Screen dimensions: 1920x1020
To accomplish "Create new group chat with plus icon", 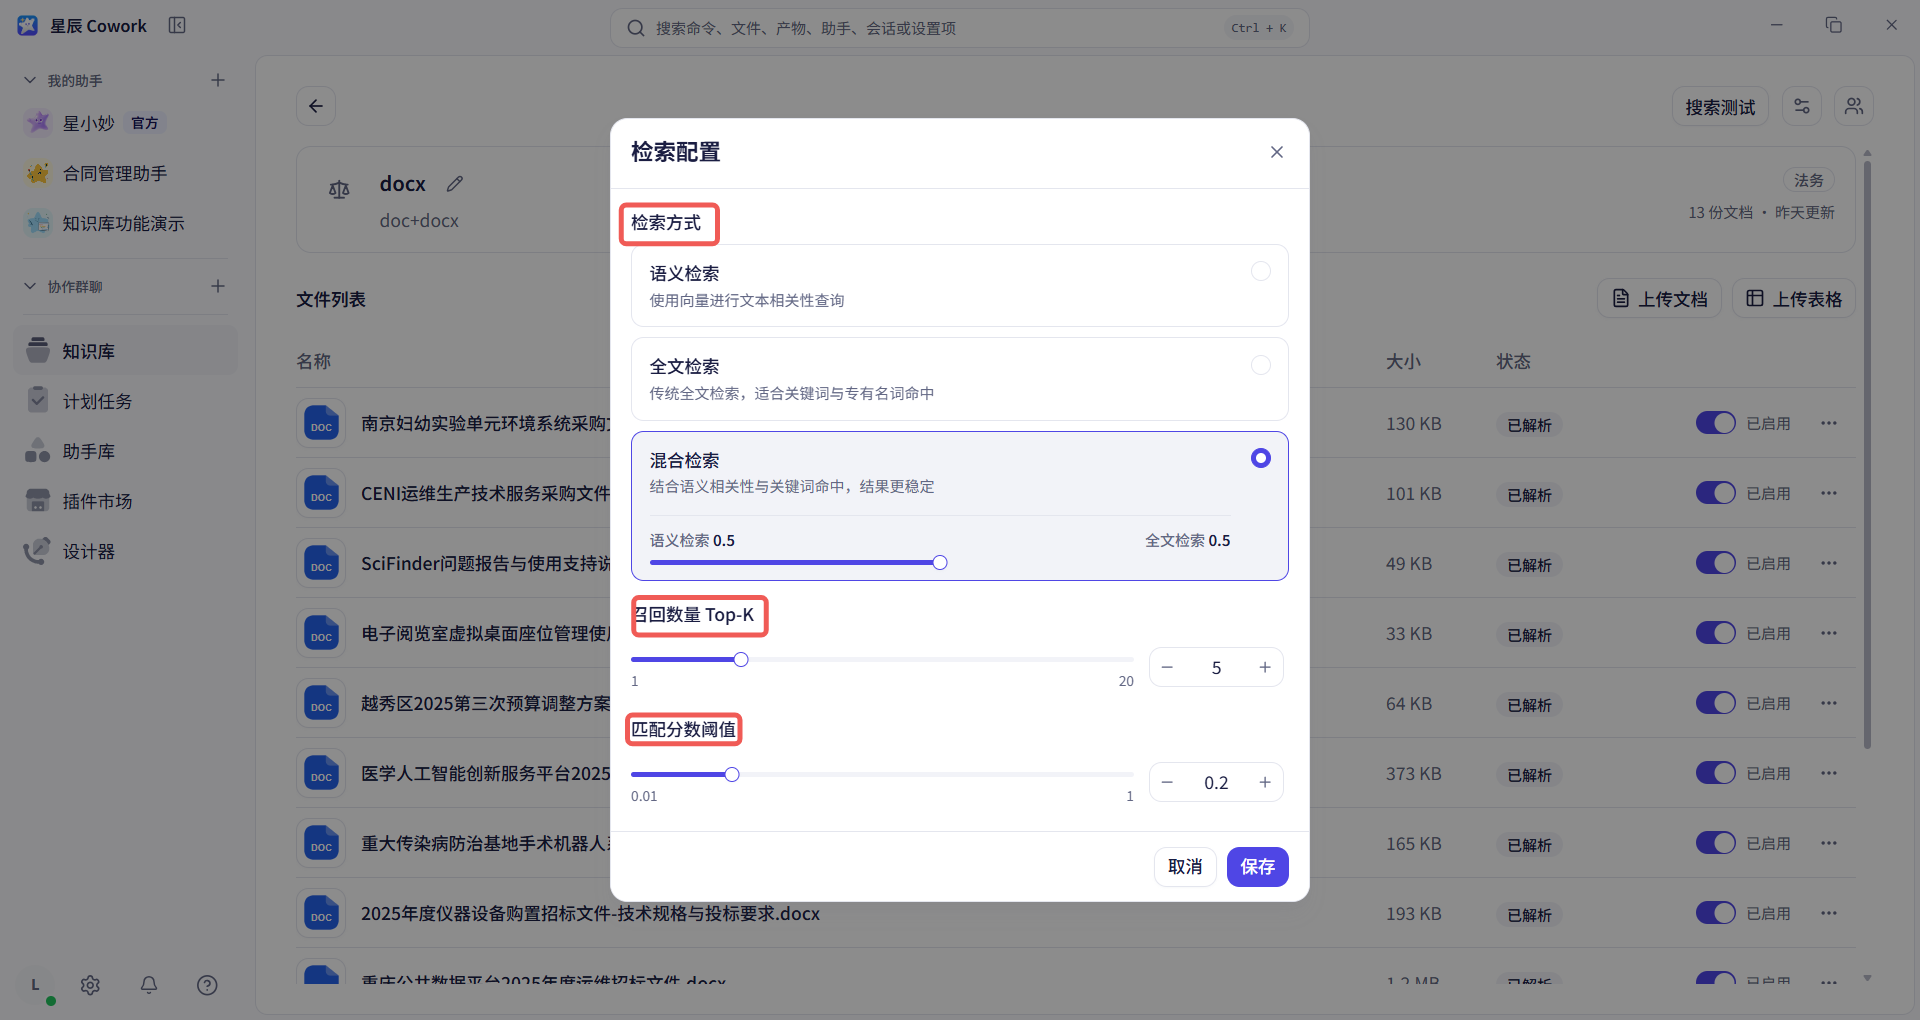I will (x=218, y=286).
